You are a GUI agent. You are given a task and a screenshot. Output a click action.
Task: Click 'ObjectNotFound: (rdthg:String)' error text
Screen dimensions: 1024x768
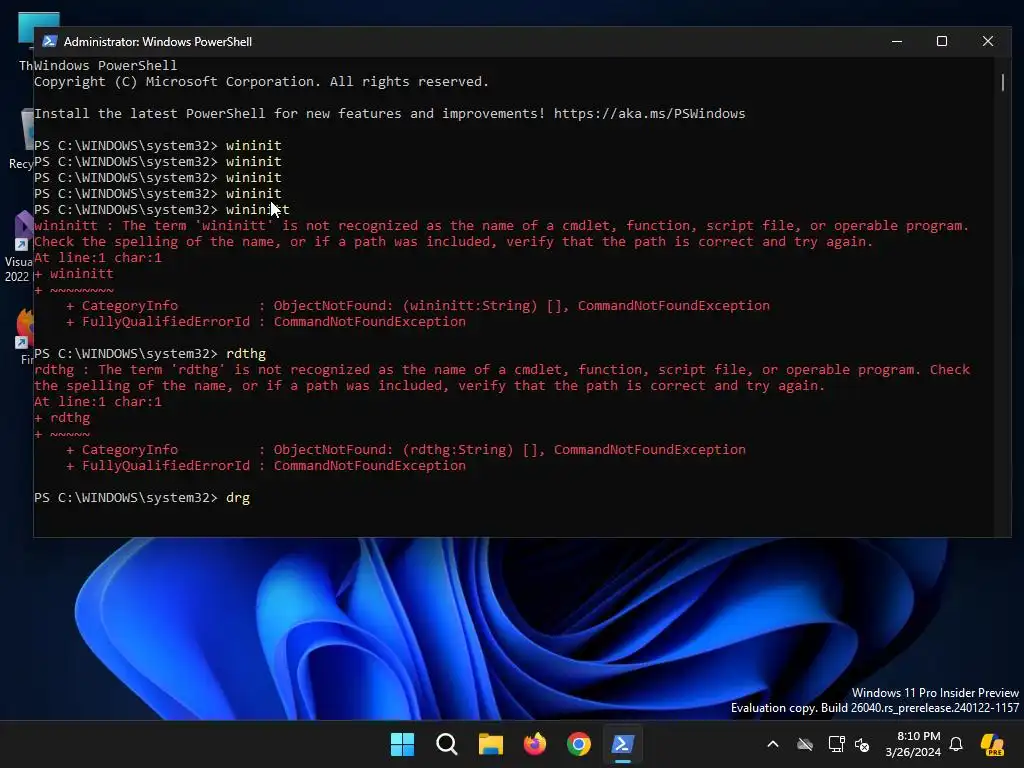393,450
